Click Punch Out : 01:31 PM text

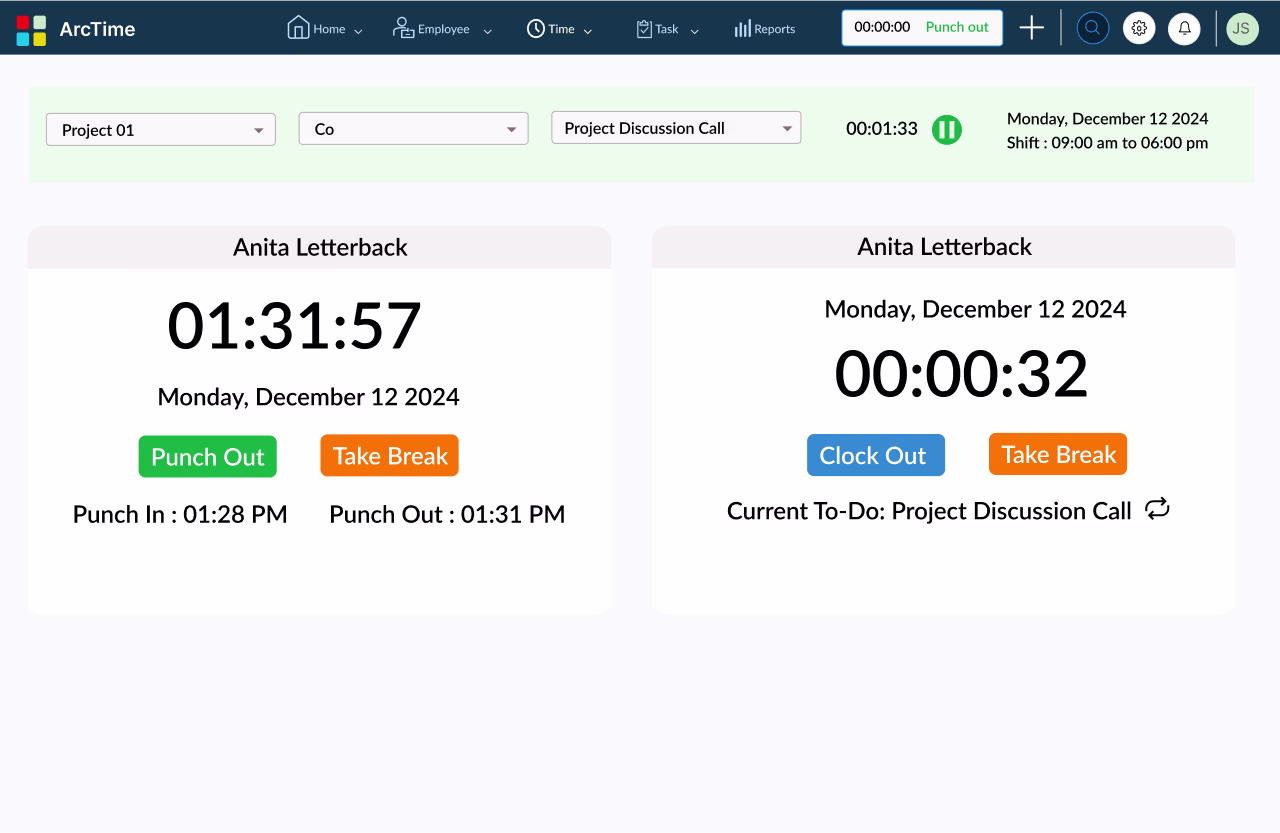point(447,514)
